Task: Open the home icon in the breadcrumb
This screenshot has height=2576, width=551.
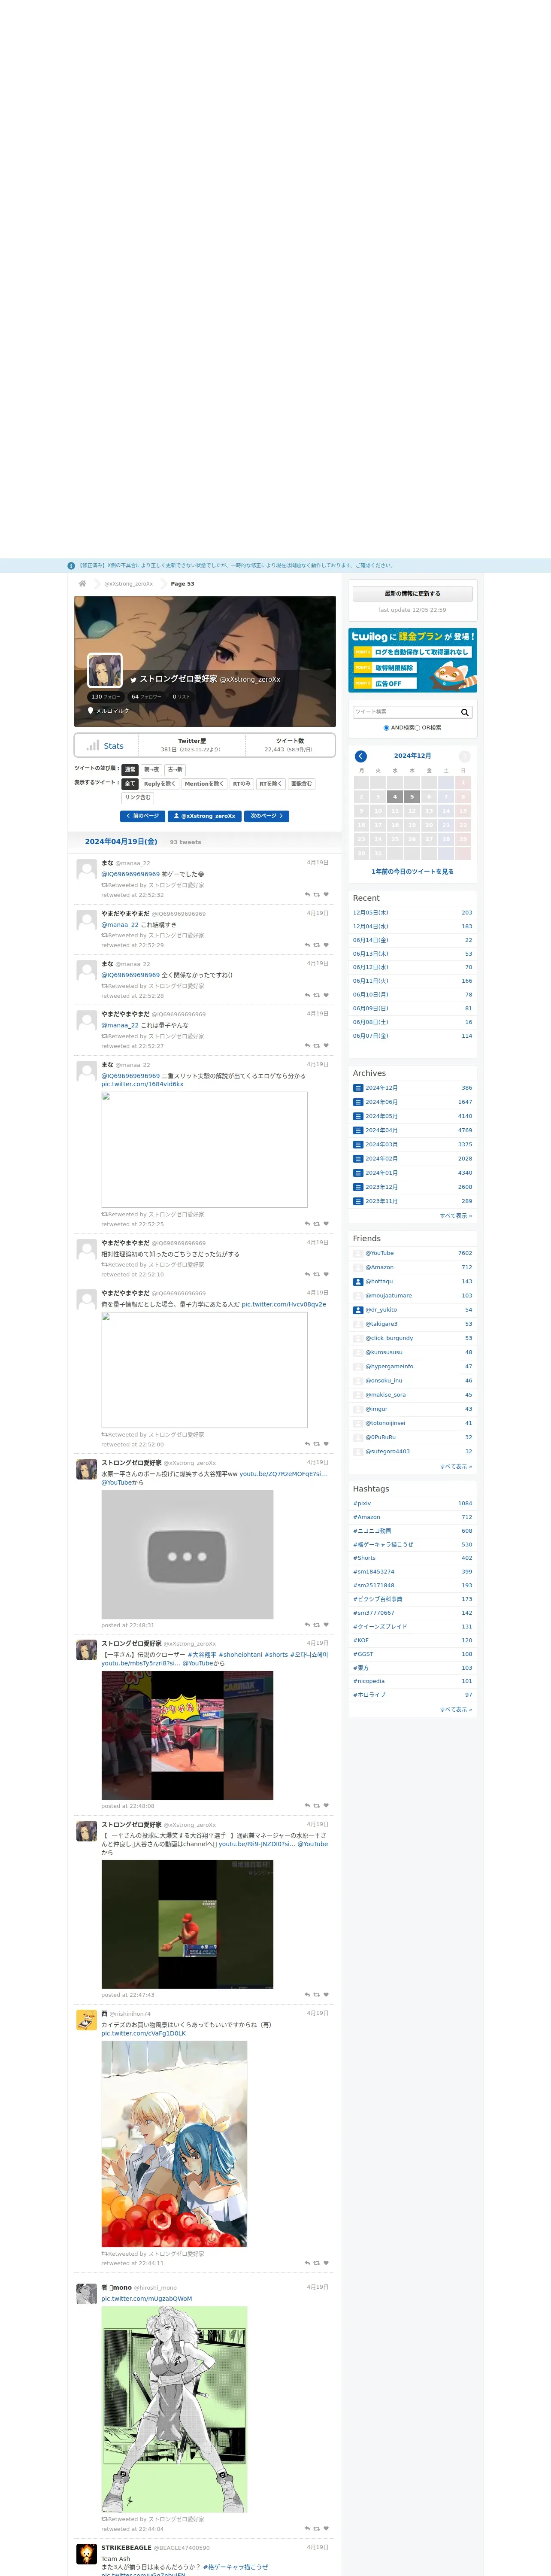Action: (82, 583)
